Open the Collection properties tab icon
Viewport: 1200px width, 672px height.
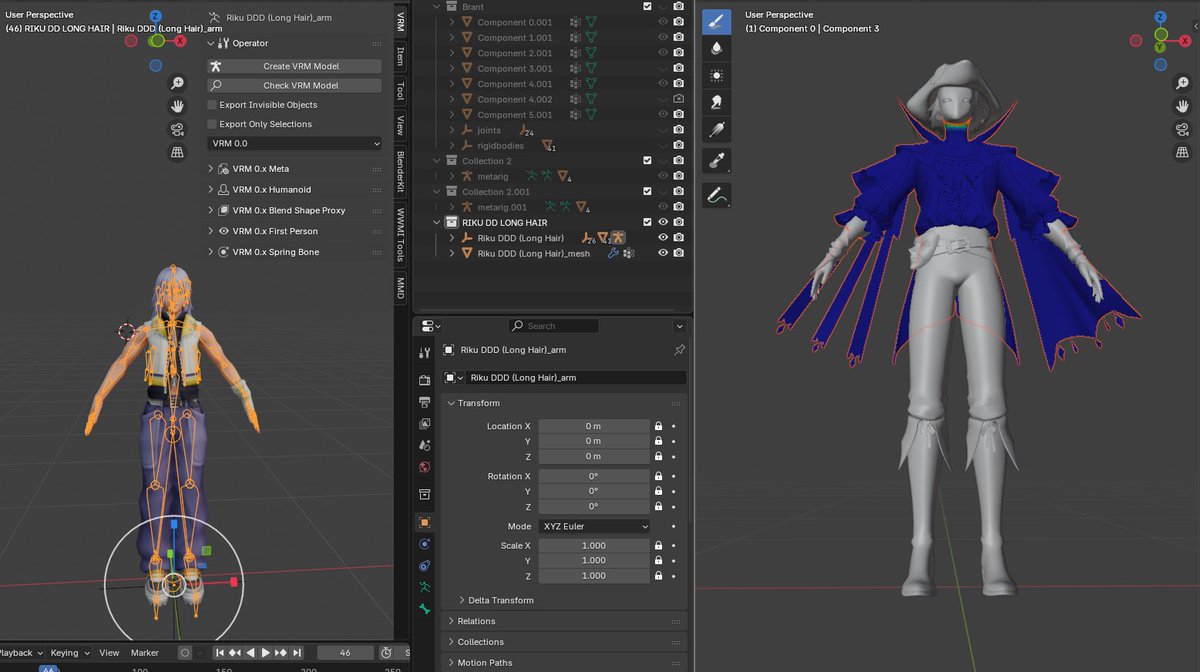[x=424, y=494]
